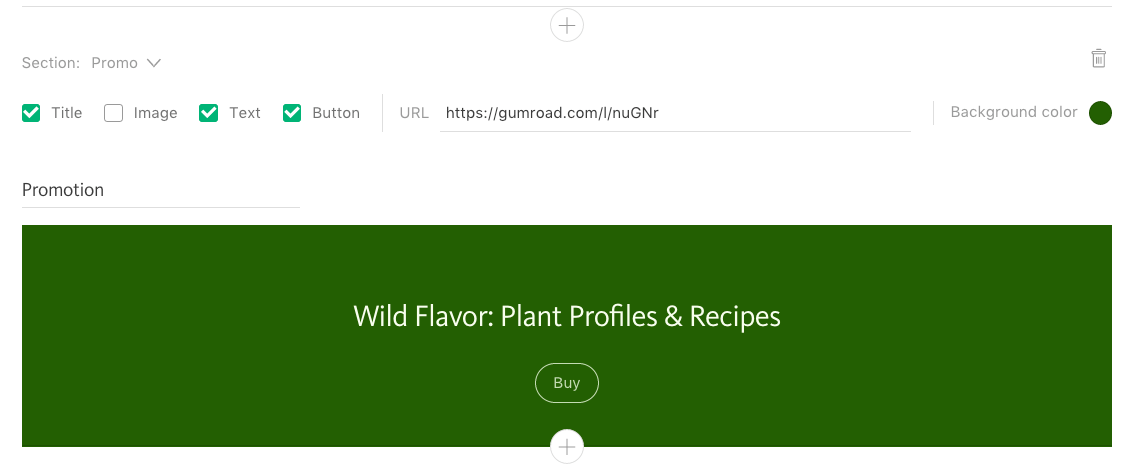Expand the chevron arrow next to Promo
This screenshot has width=1146, height=475.
pyautogui.click(x=153, y=63)
